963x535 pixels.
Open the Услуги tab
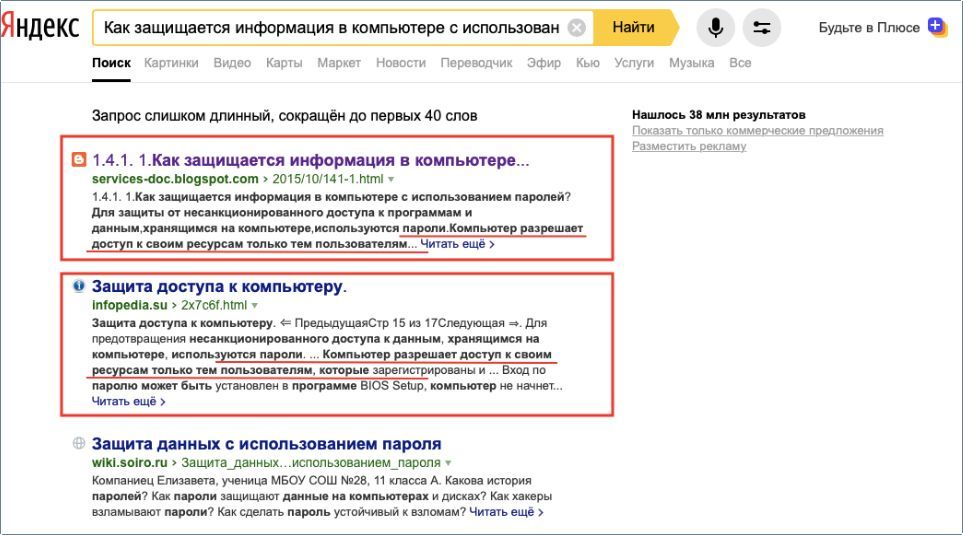click(x=634, y=63)
